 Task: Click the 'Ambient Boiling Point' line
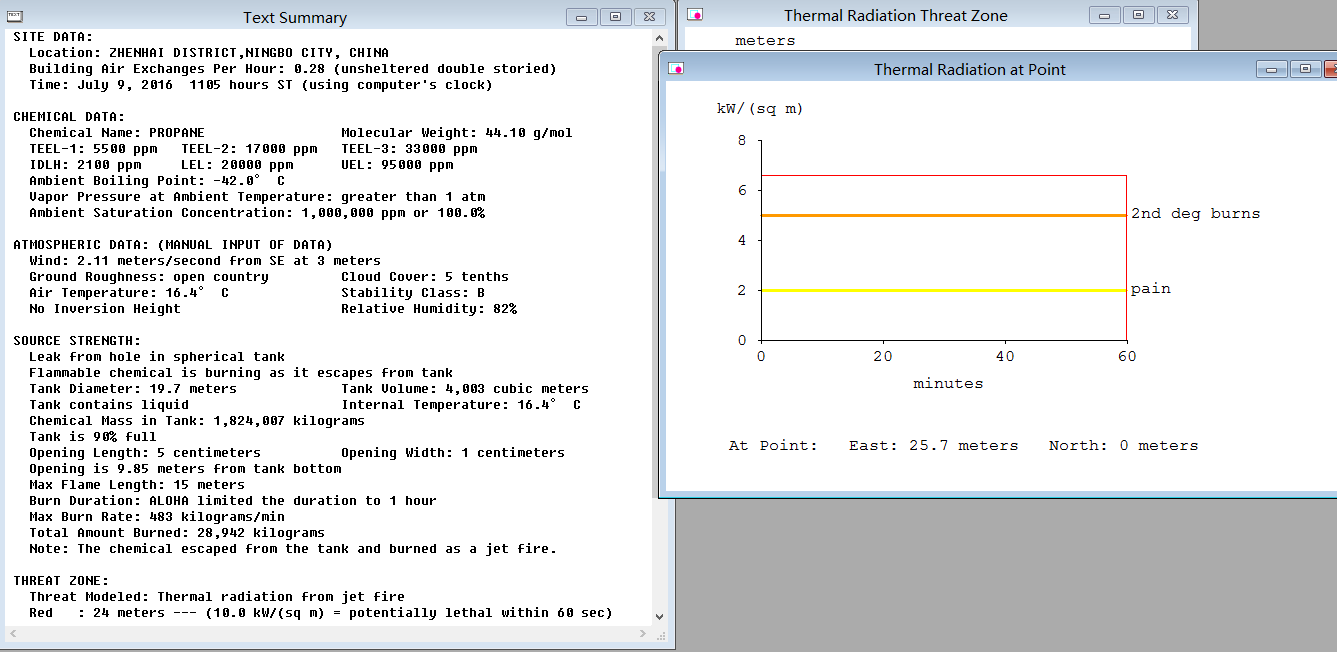157,181
